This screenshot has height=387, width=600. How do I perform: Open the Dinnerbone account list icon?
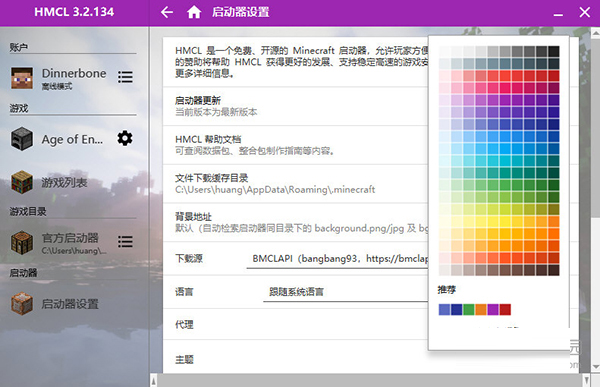click(x=125, y=77)
